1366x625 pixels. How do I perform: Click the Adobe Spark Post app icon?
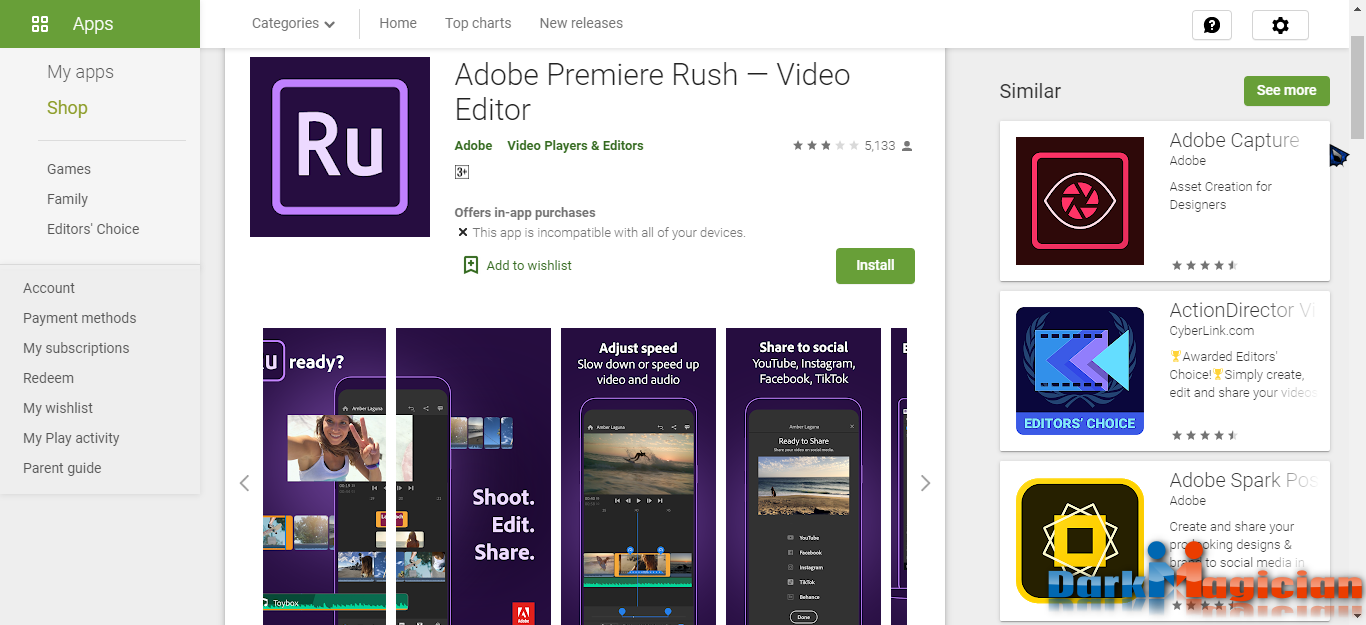1080,541
